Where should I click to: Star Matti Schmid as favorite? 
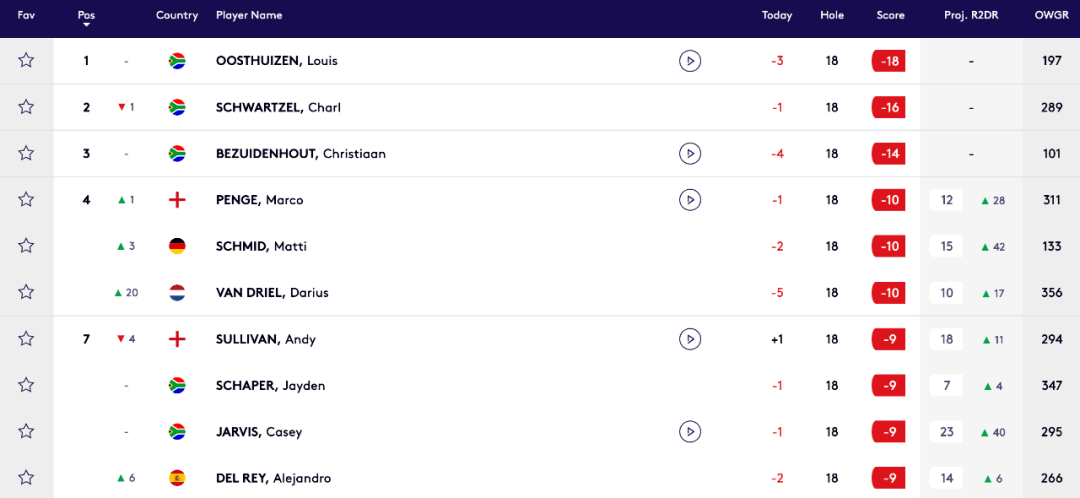tap(26, 246)
